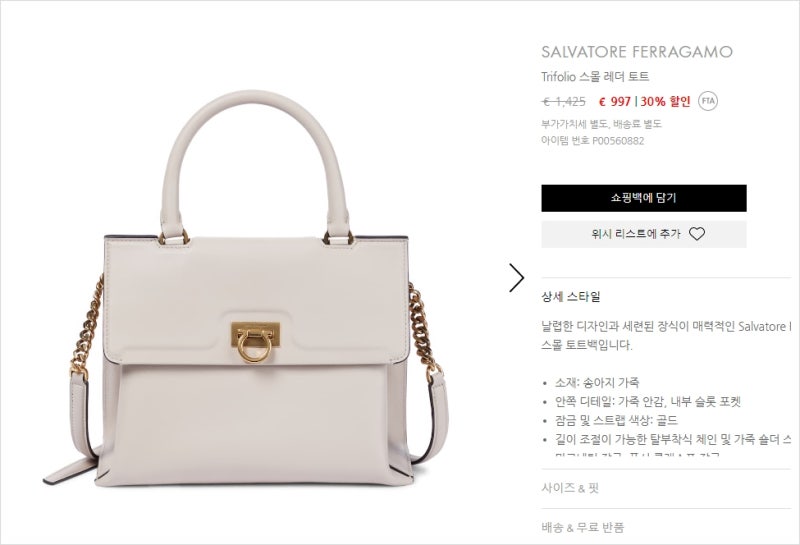The image size is (800, 545).
Task: Show next product image with arrow
Action: click(x=516, y=278)
